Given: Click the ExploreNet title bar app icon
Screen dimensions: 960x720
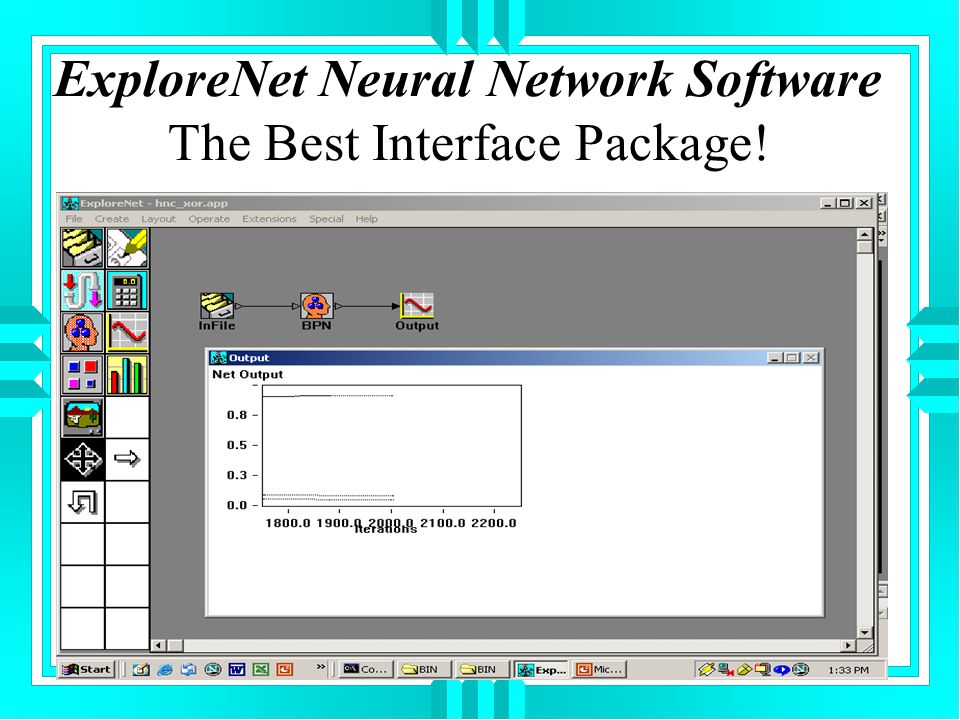Looking at the screenshot, I should tap(70, 203).
